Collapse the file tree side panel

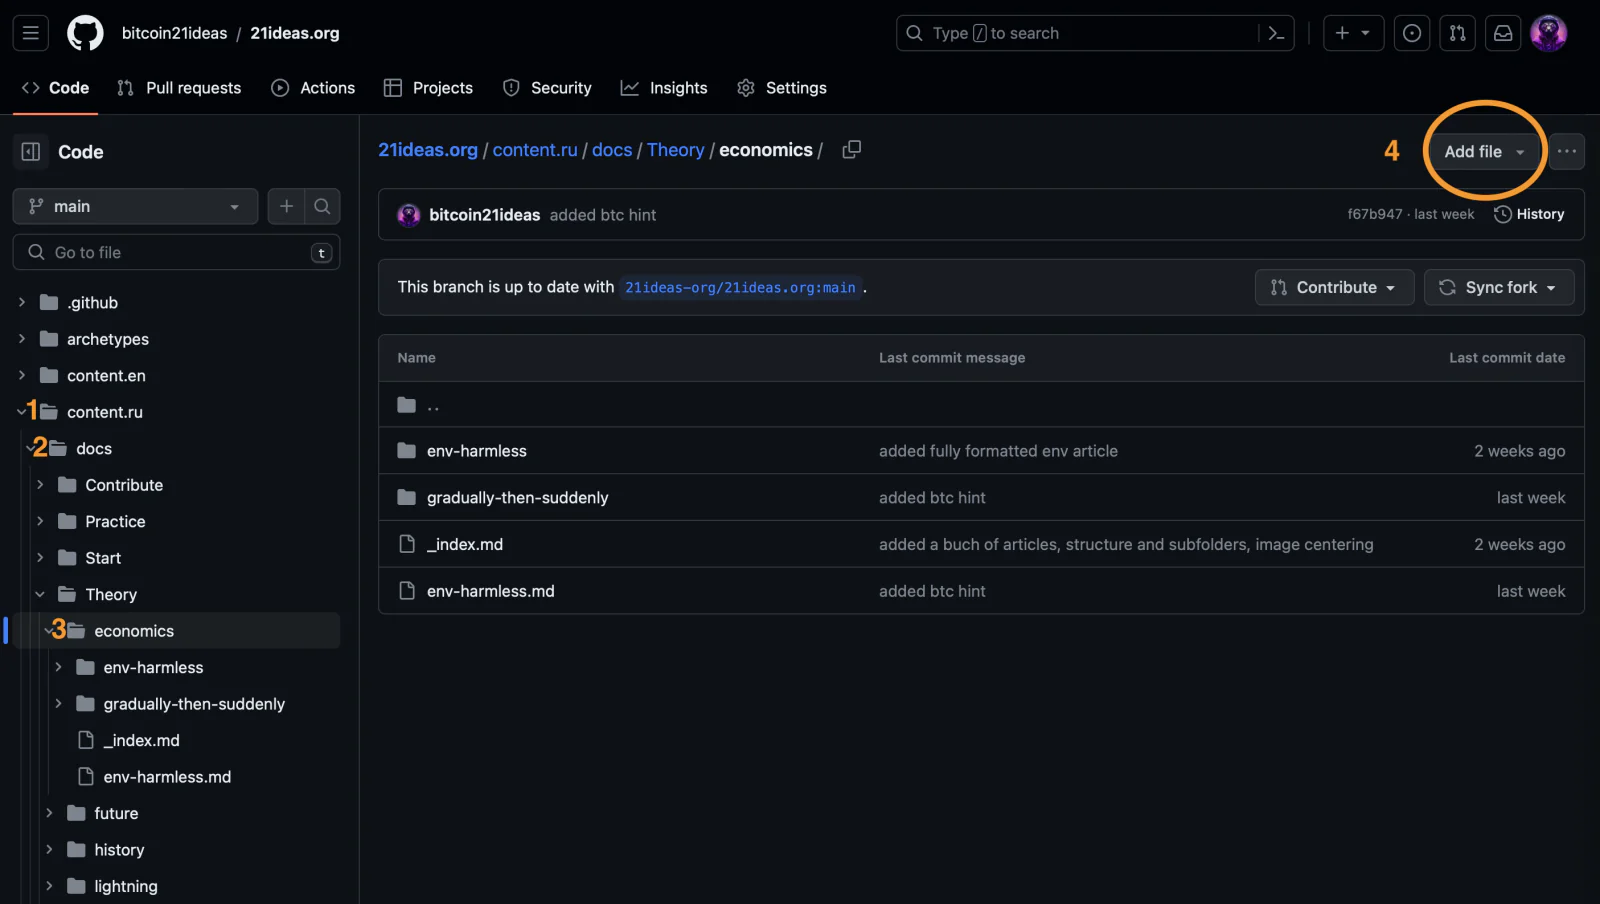coord(31,152)
